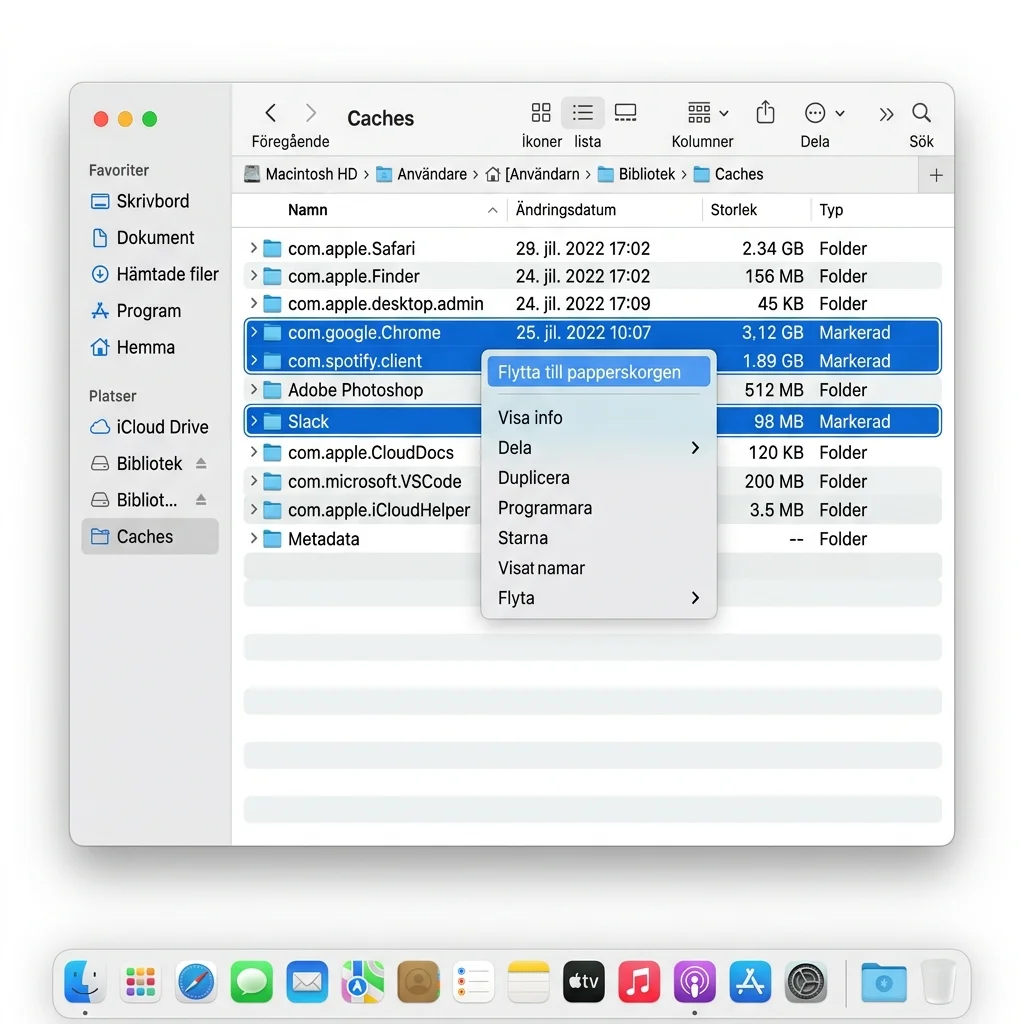Open Finder from the Dock
1024x1024 pixels.
(85, 981)
